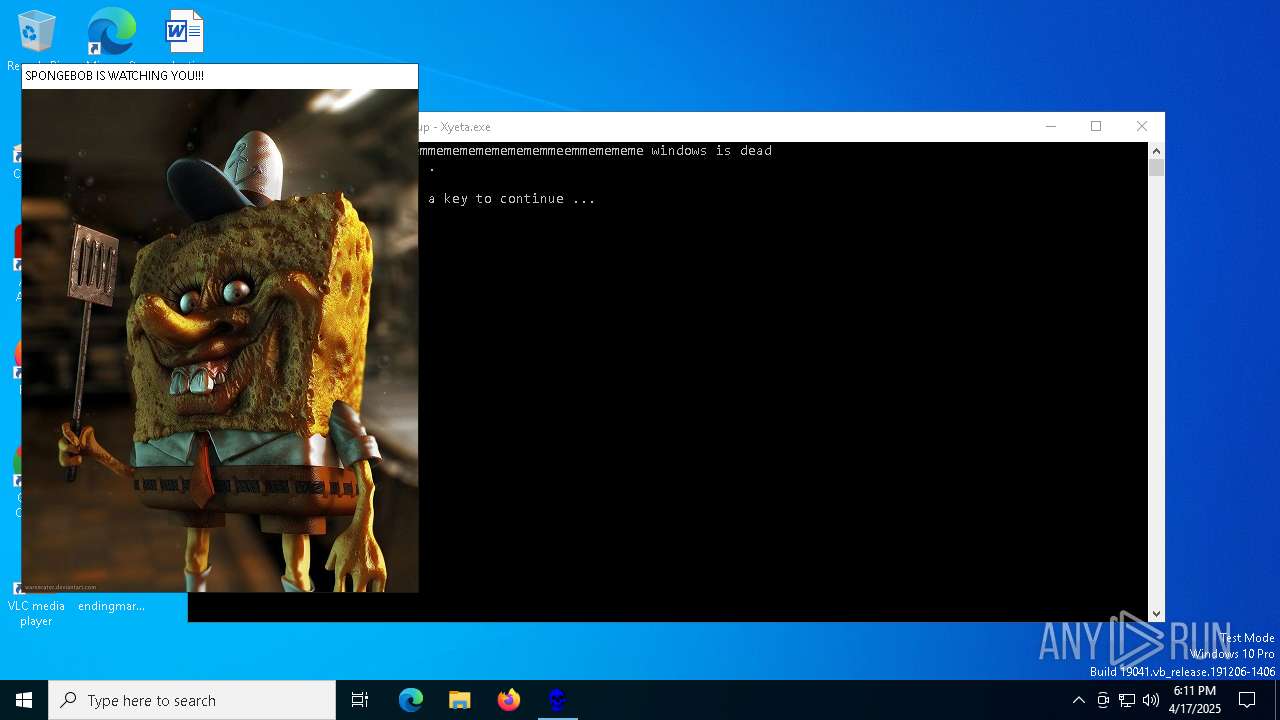Open the volume speaker tray icon

coord(1151,700)
